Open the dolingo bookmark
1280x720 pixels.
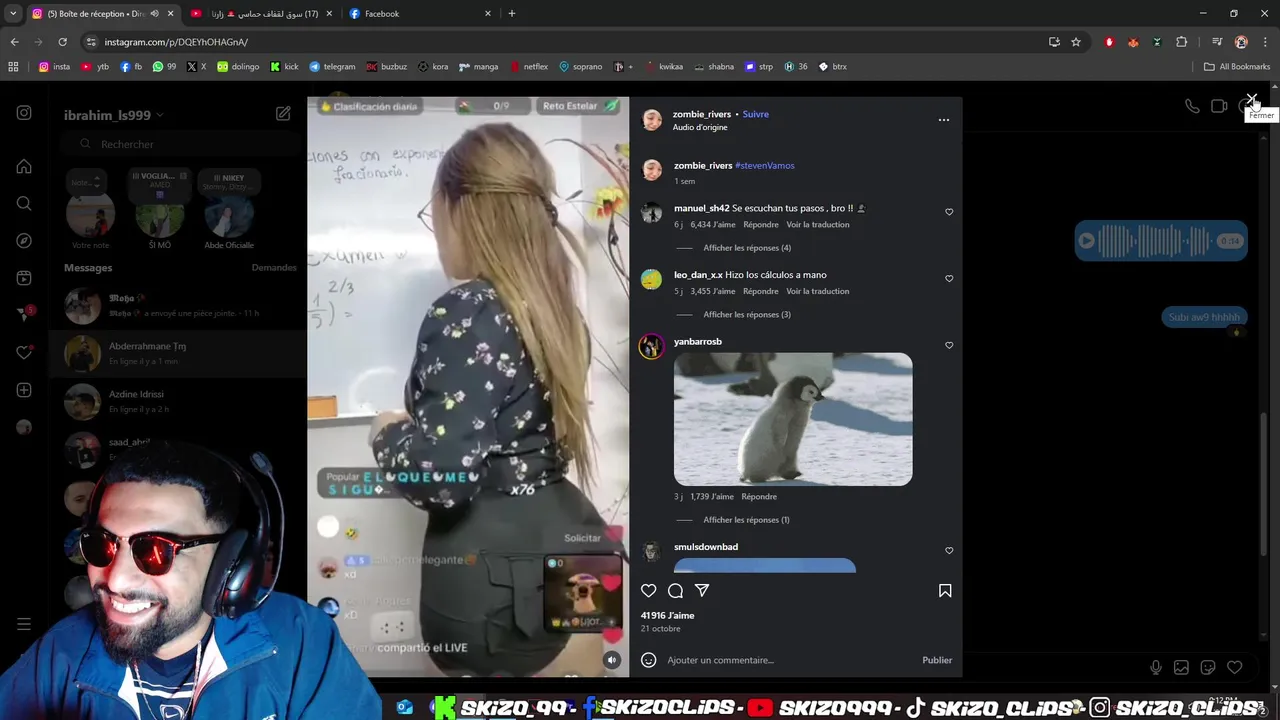(x=238, y=67)
